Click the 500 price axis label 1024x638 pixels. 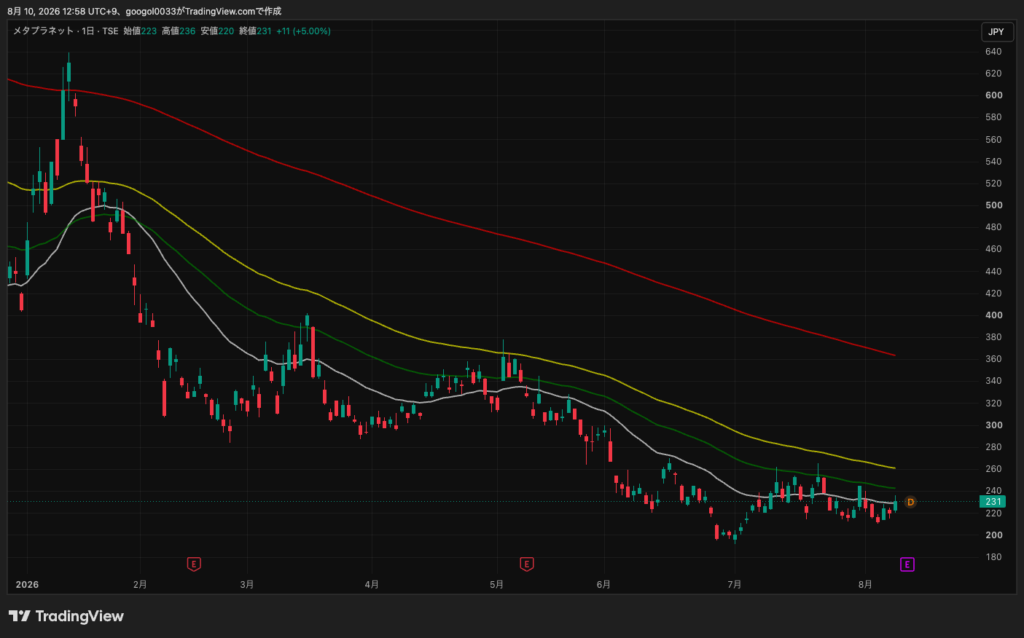point(993,205)
